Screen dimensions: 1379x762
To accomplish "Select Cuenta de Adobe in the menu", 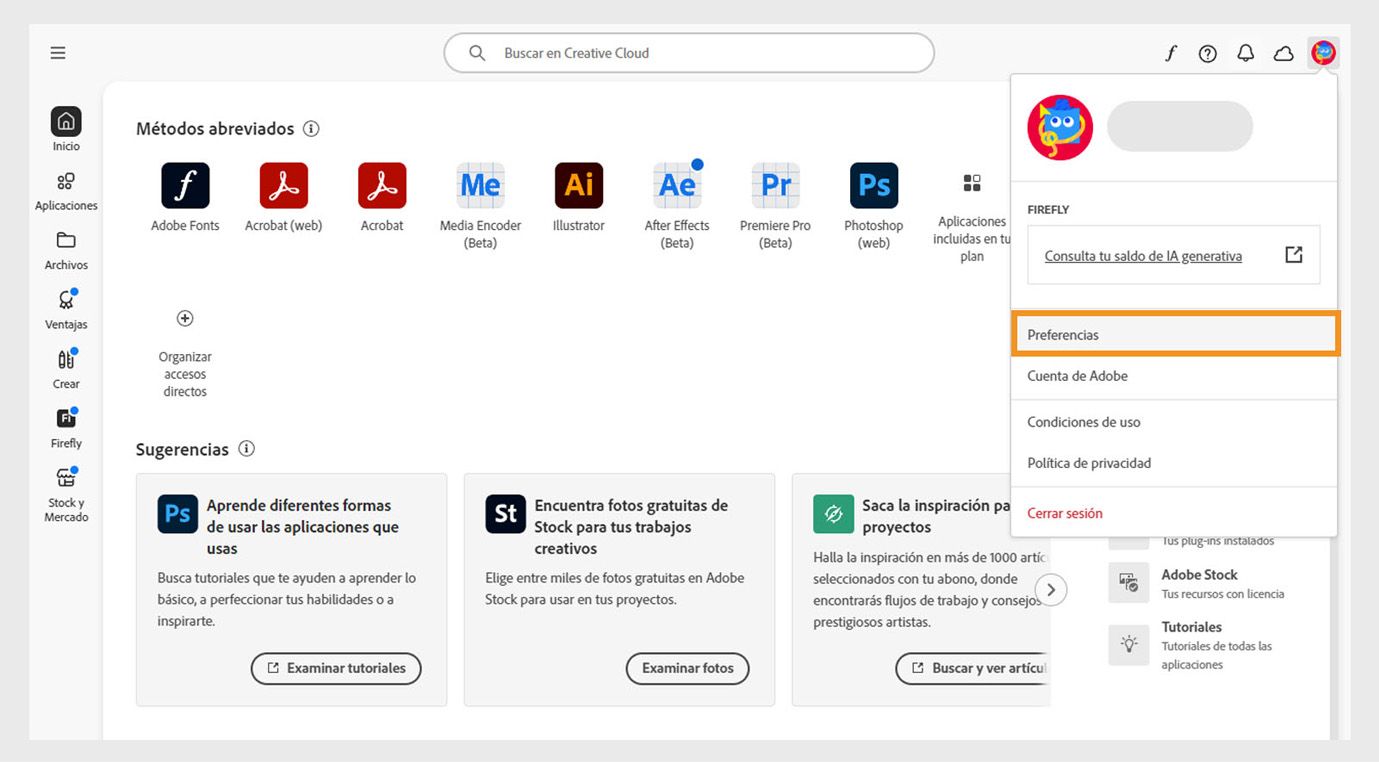I will pos(1174,376).
